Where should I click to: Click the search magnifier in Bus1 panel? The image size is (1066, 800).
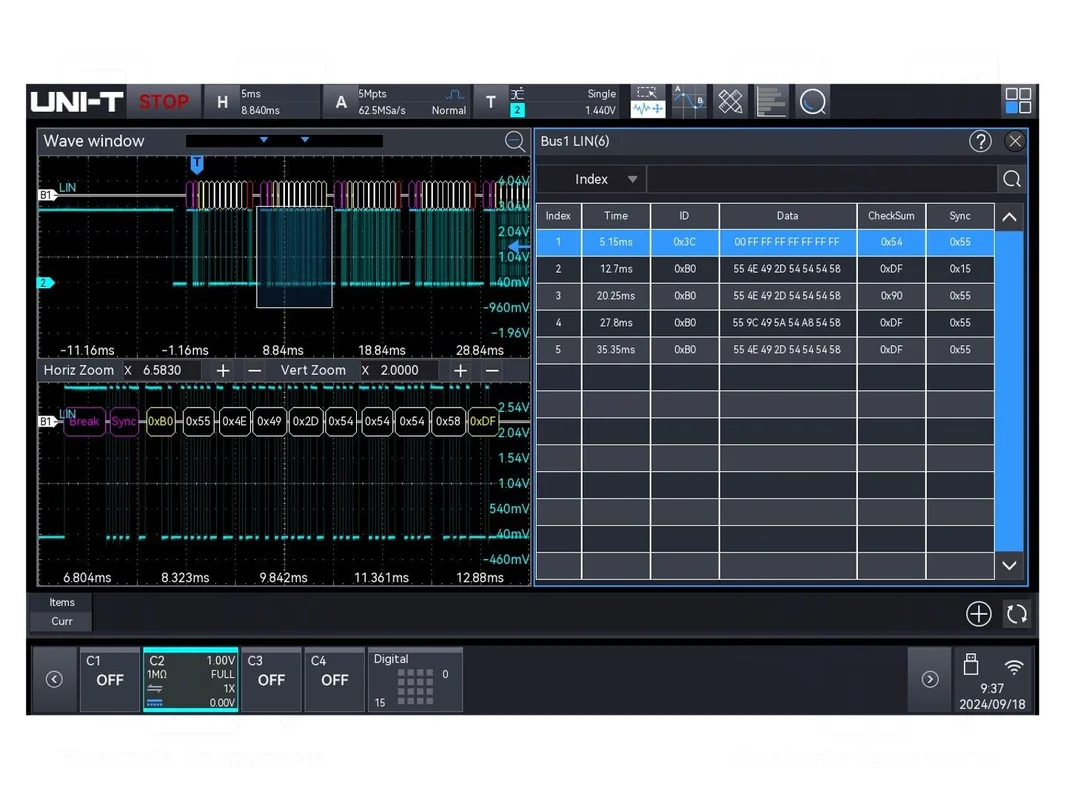click(x=1012, y=179)
